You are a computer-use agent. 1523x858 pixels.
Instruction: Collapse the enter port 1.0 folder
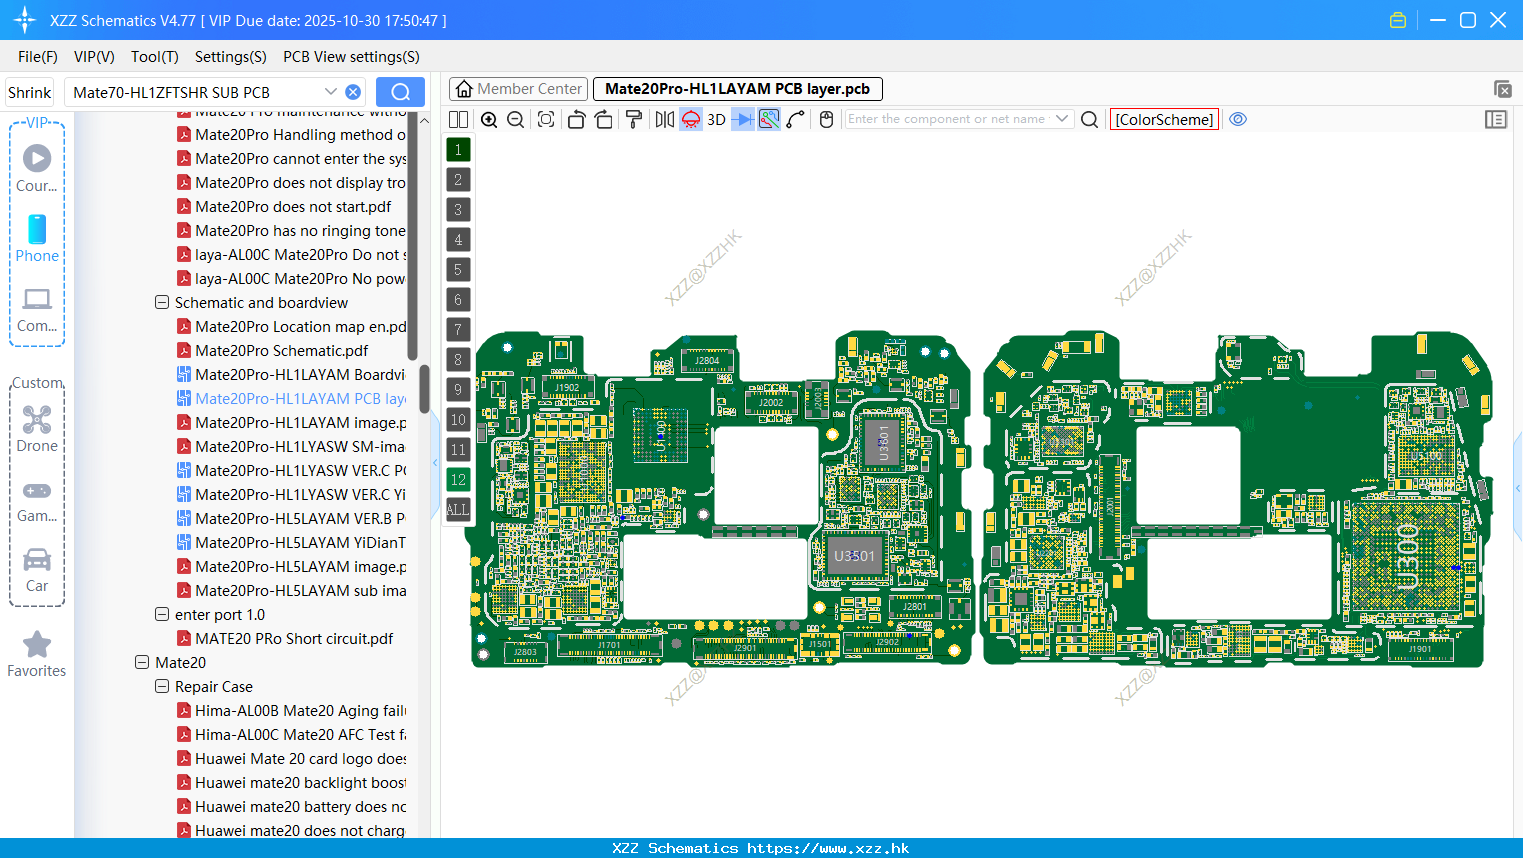click(162, 614)
